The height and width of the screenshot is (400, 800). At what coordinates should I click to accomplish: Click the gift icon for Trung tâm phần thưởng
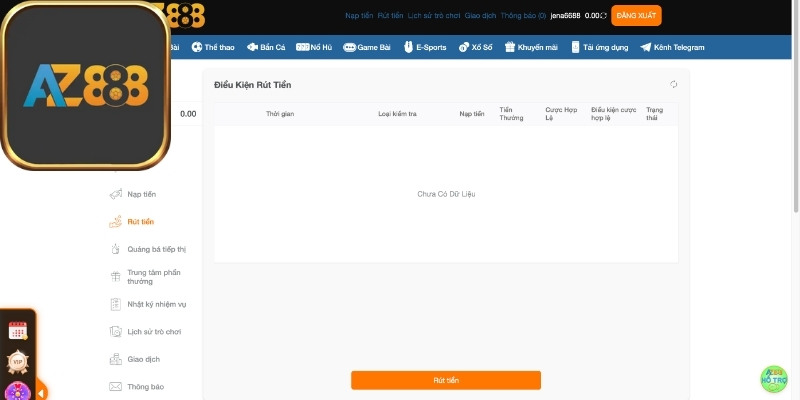coord(116,277)
